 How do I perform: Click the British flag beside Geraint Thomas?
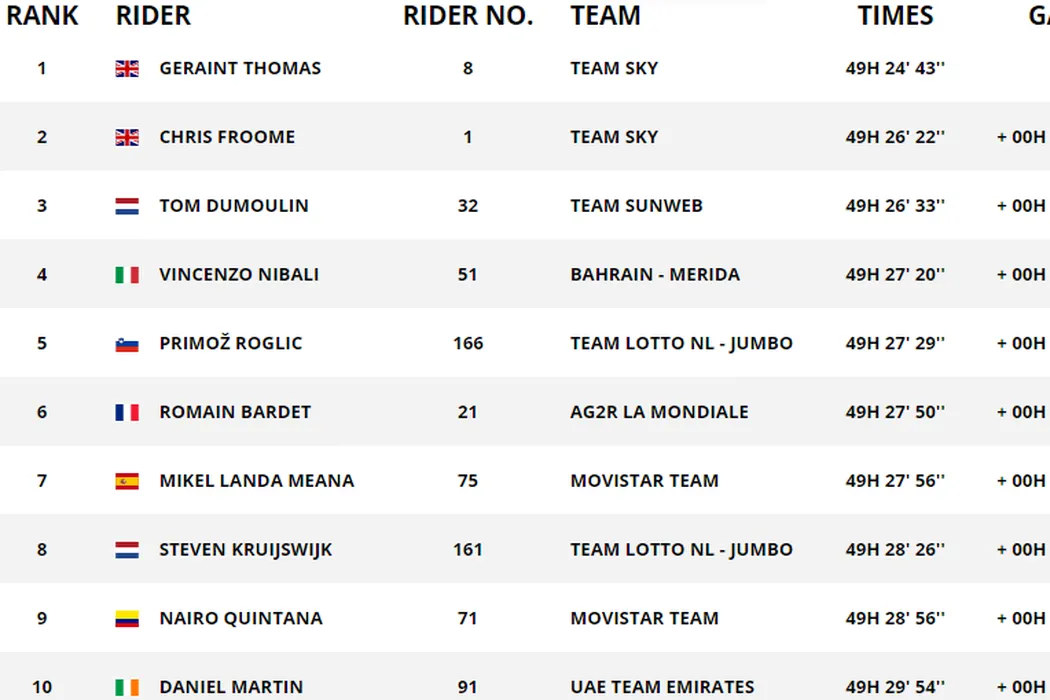[127, 69]
